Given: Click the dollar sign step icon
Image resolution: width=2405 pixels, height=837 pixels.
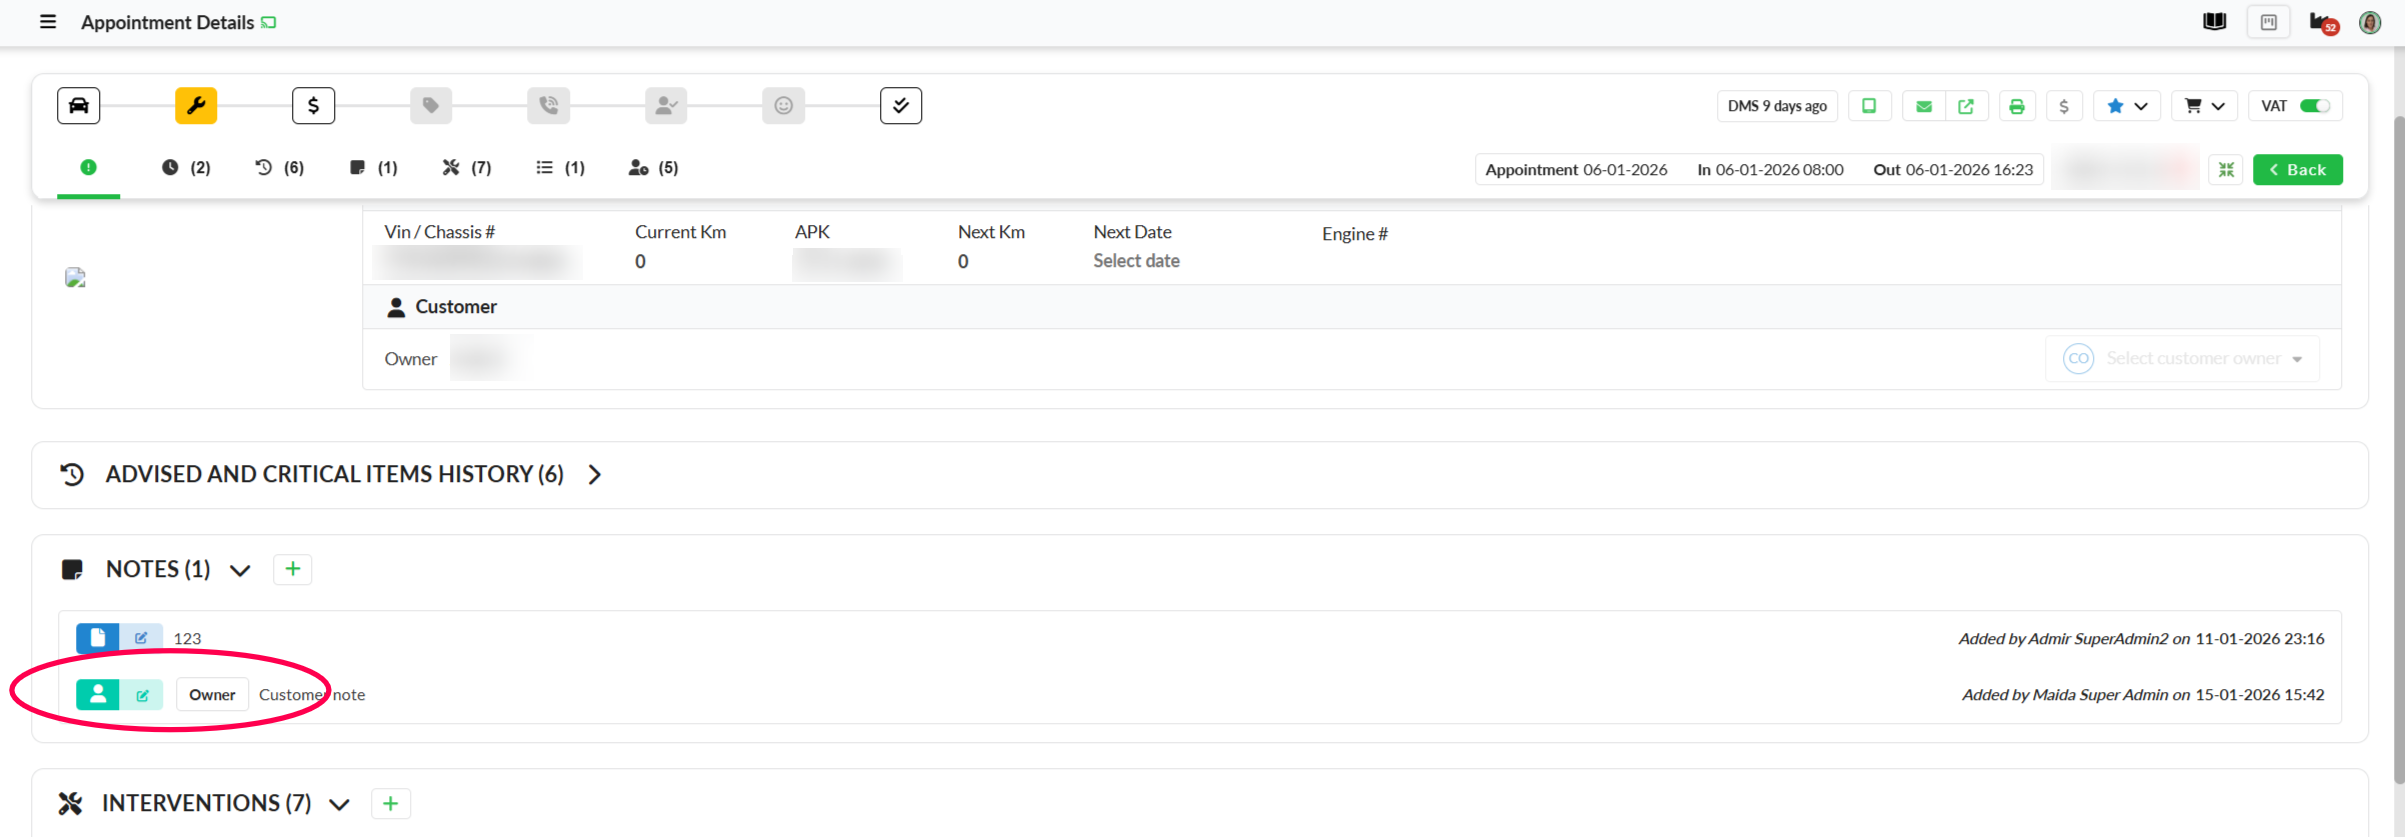Looking at the screenshot, I should (313, 105).
